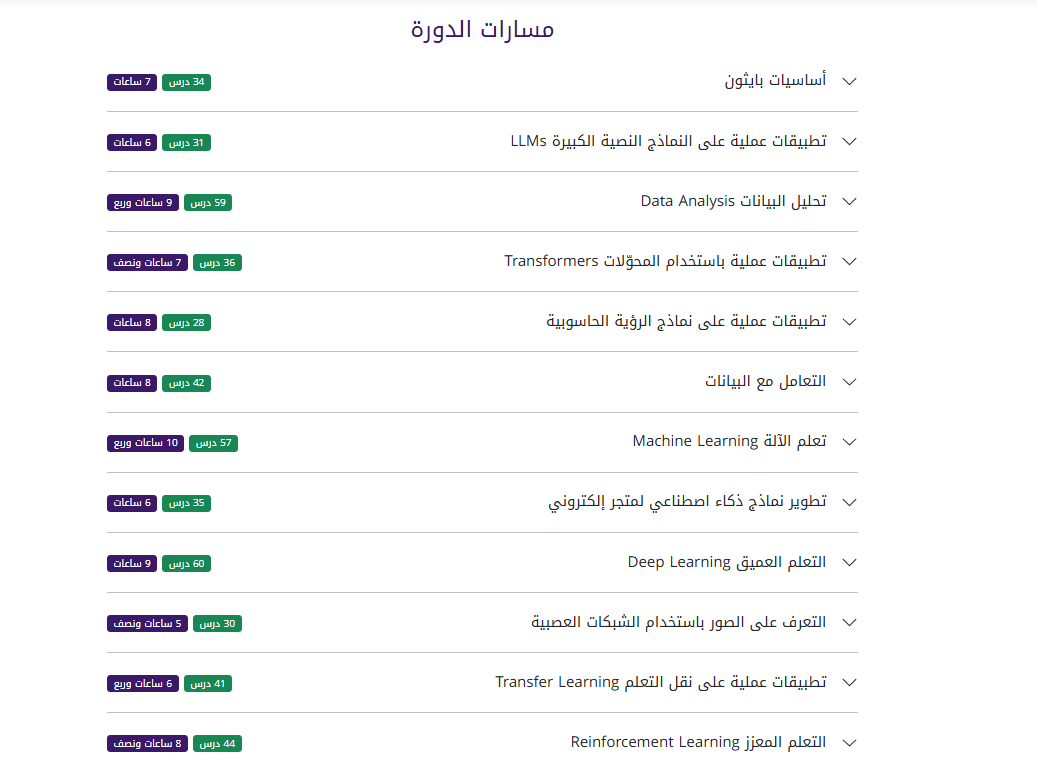Click the Transfer Learning chevron icon
This screenshot has width=1037, height=782.
(850, 682)
